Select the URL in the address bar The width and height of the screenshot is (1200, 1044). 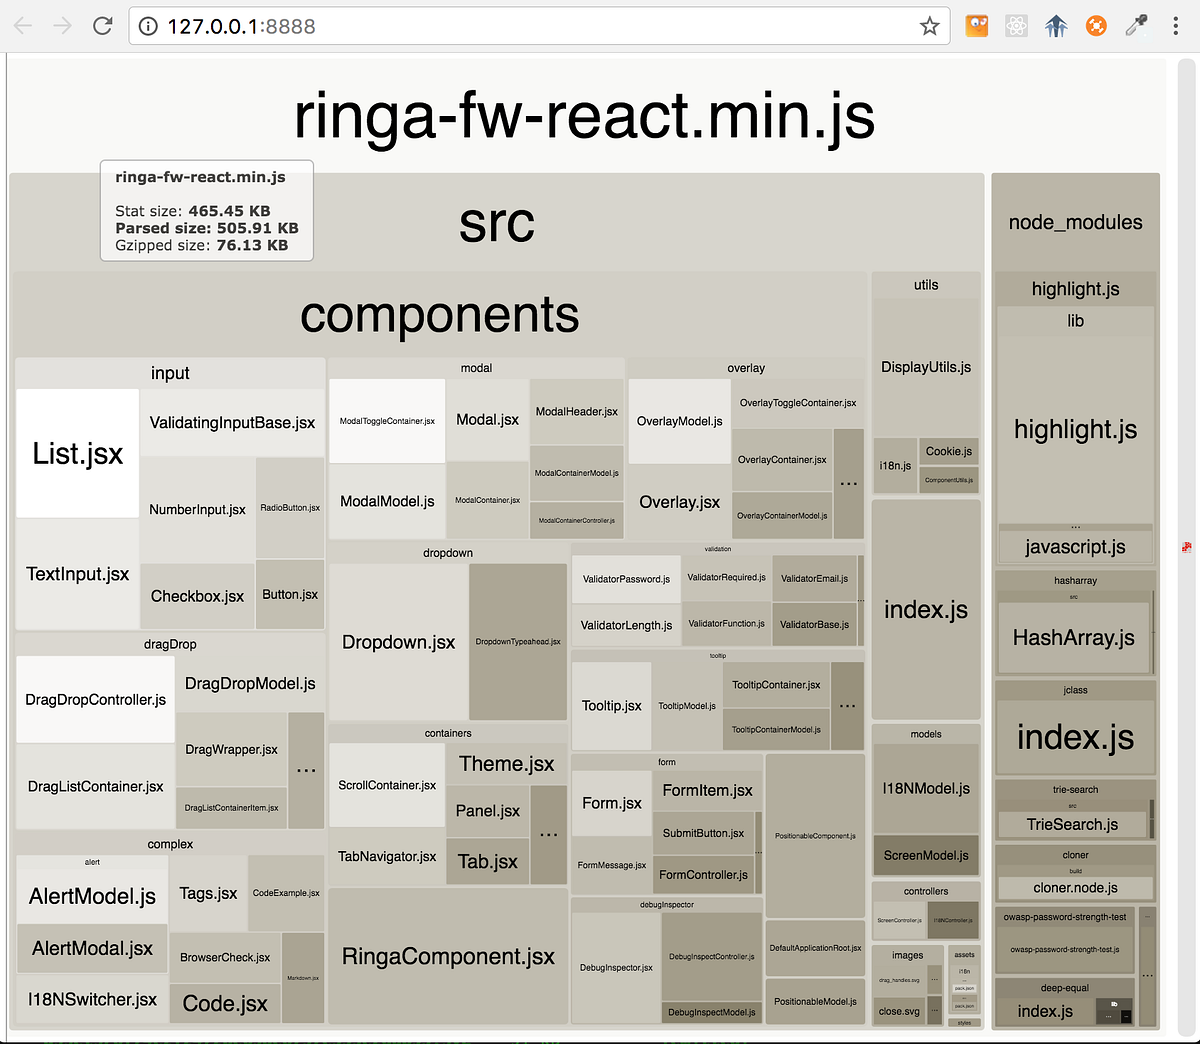[400, 26]
